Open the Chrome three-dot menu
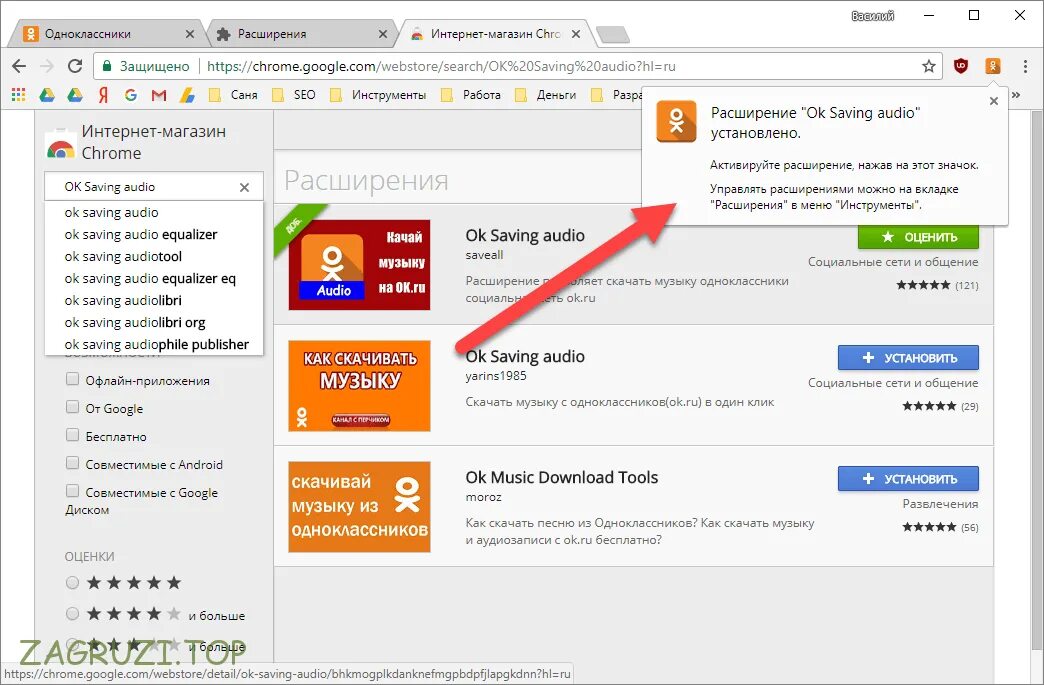 coord(1025,66)
